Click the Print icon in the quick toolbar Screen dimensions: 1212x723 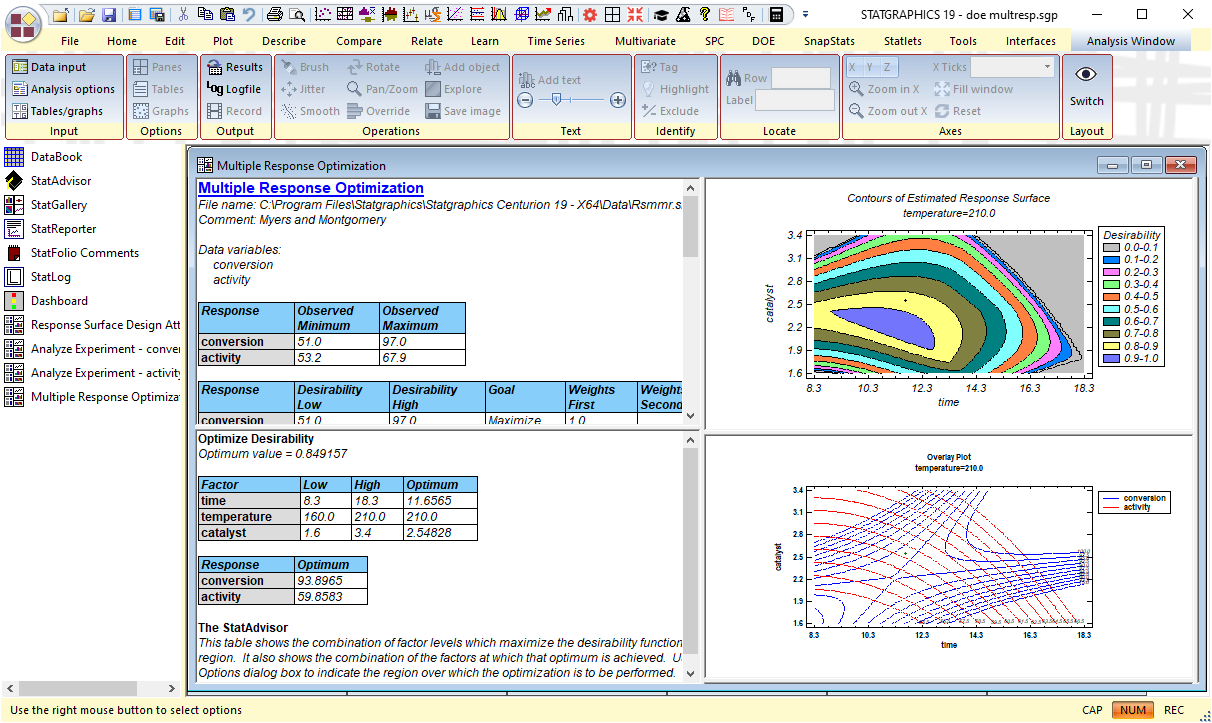(x=275, y=15)
